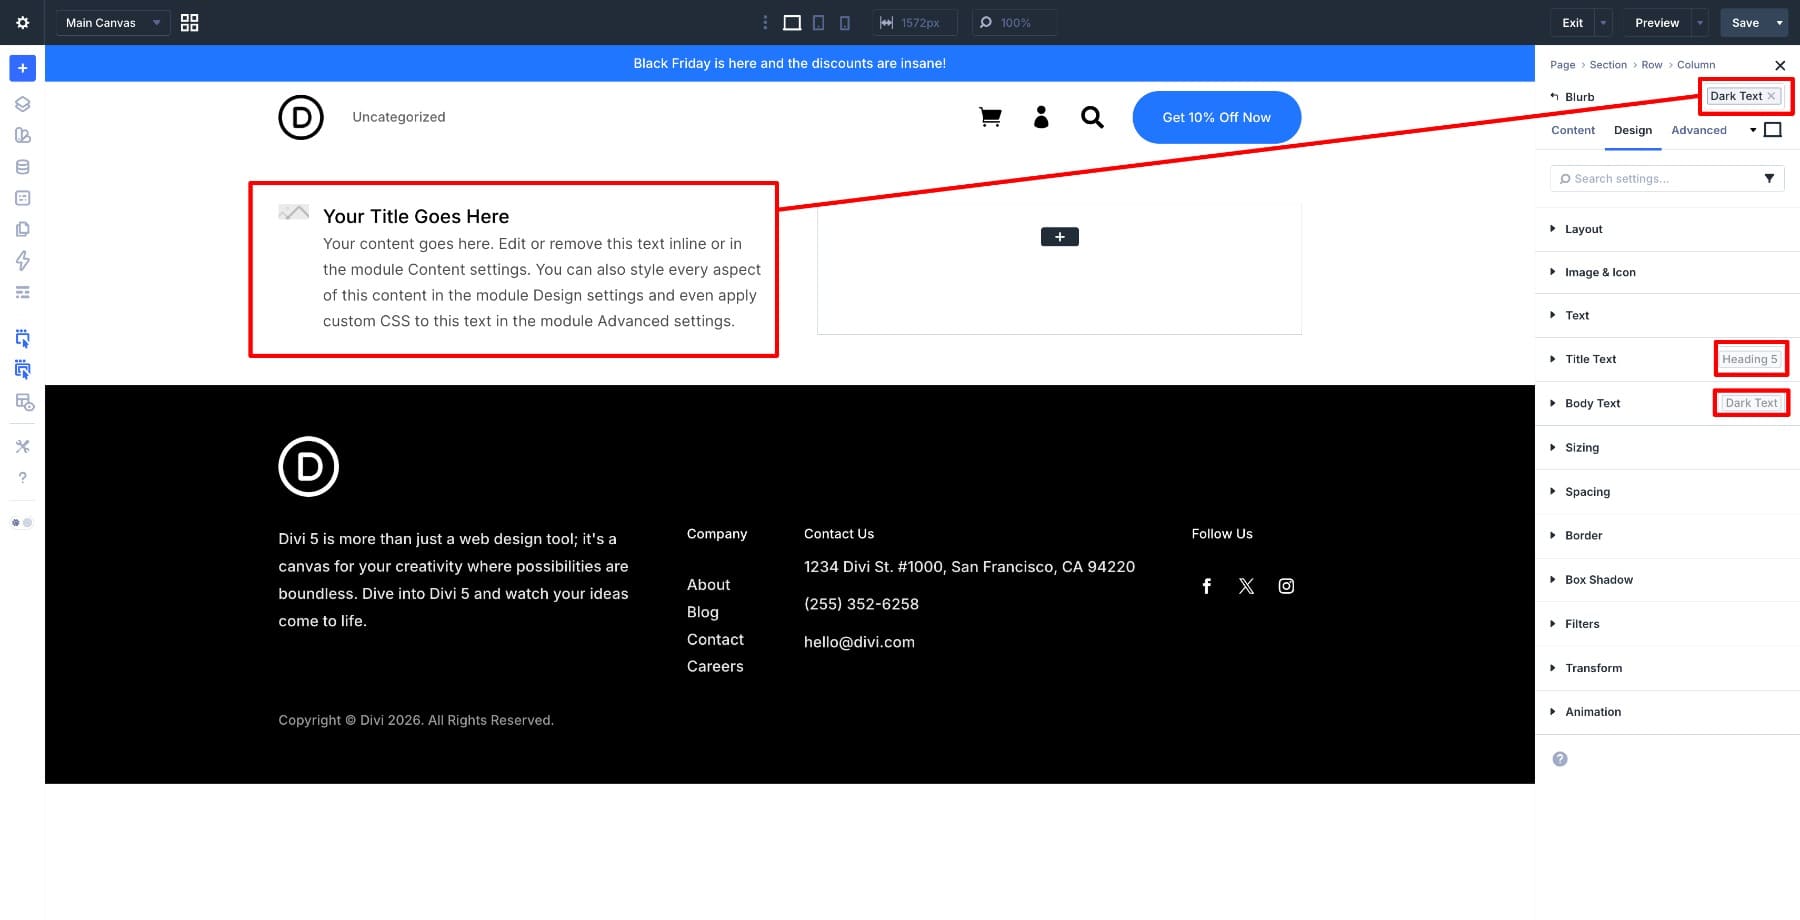Click the 100% zoom field

(1014, 22)
